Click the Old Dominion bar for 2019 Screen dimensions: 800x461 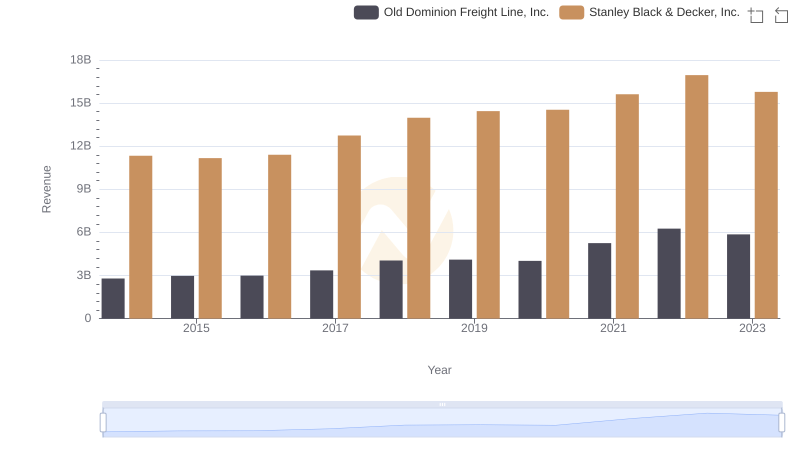pos(460,289)
